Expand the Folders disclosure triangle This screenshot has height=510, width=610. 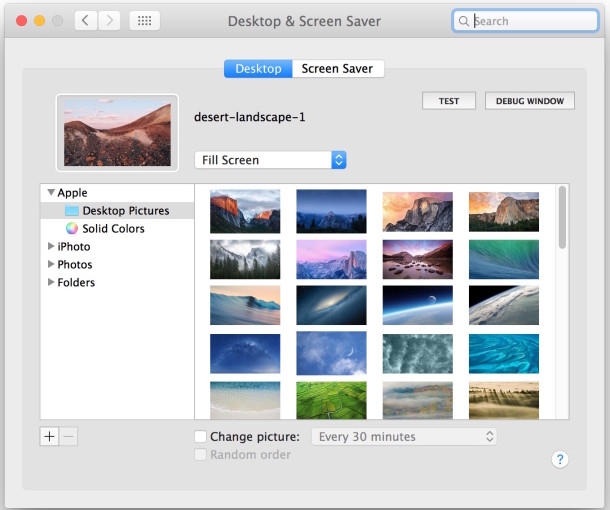tap(51, 282)
